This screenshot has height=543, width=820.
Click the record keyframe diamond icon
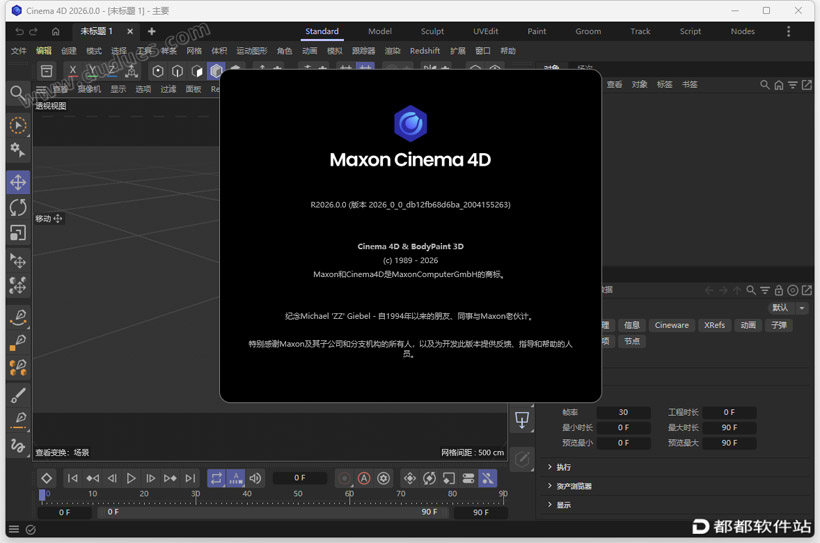pyautogui.click(x=47, y=478)
